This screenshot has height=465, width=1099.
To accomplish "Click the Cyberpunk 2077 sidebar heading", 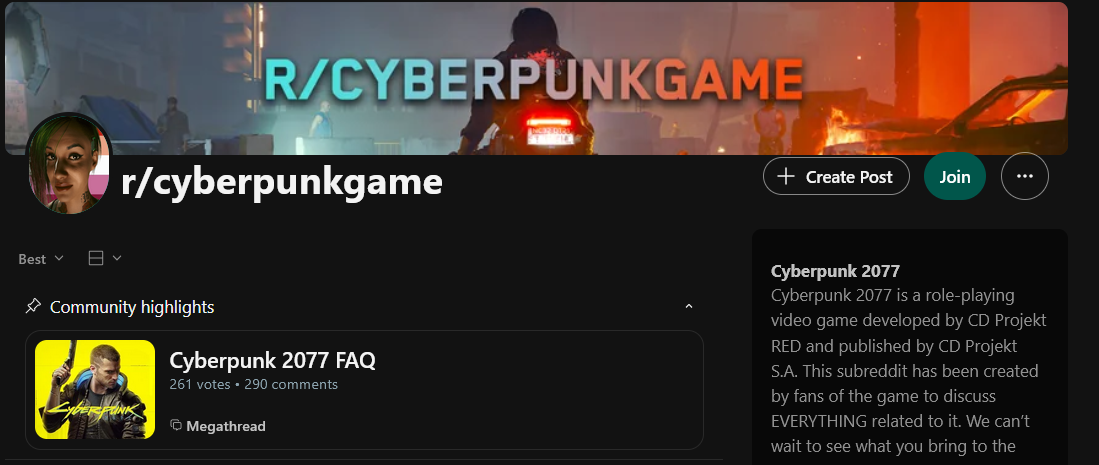I will pyautogui.click(x=835, y=271).
